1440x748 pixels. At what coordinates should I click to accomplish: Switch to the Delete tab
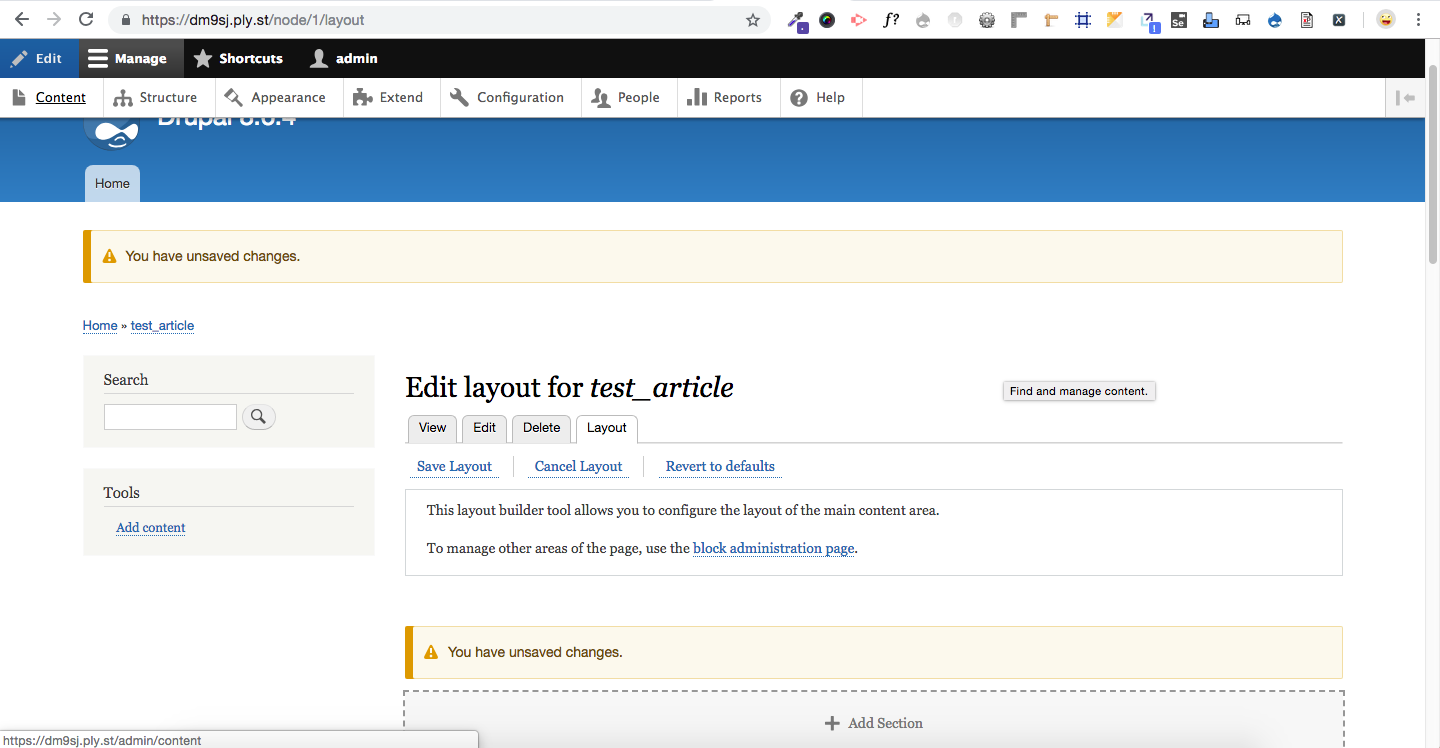point(541,428)
